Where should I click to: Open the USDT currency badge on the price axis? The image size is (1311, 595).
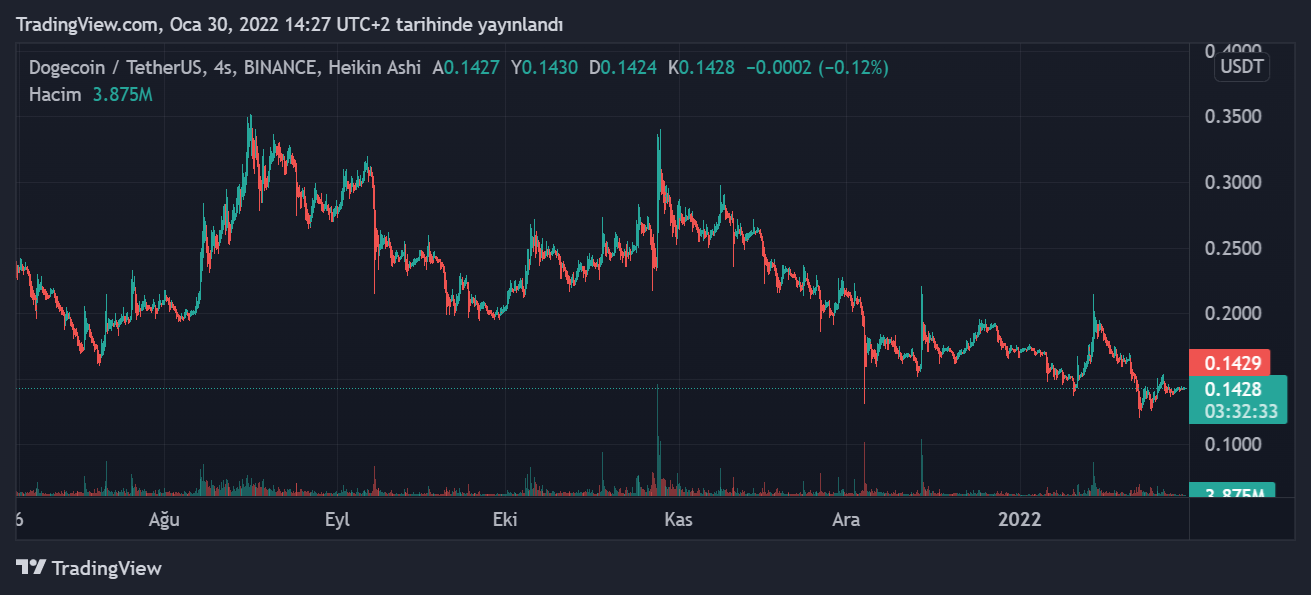[1241, 68]
